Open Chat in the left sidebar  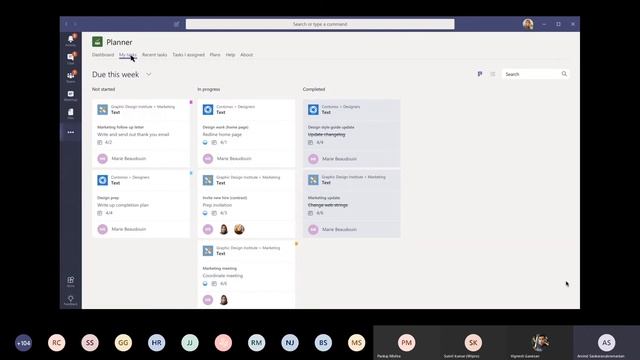(71, 58)
